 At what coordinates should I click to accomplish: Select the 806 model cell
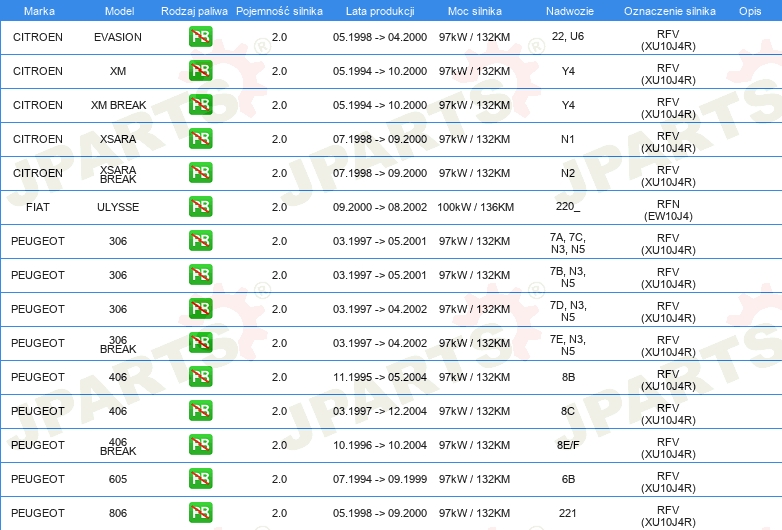click(x=118, y=513)
